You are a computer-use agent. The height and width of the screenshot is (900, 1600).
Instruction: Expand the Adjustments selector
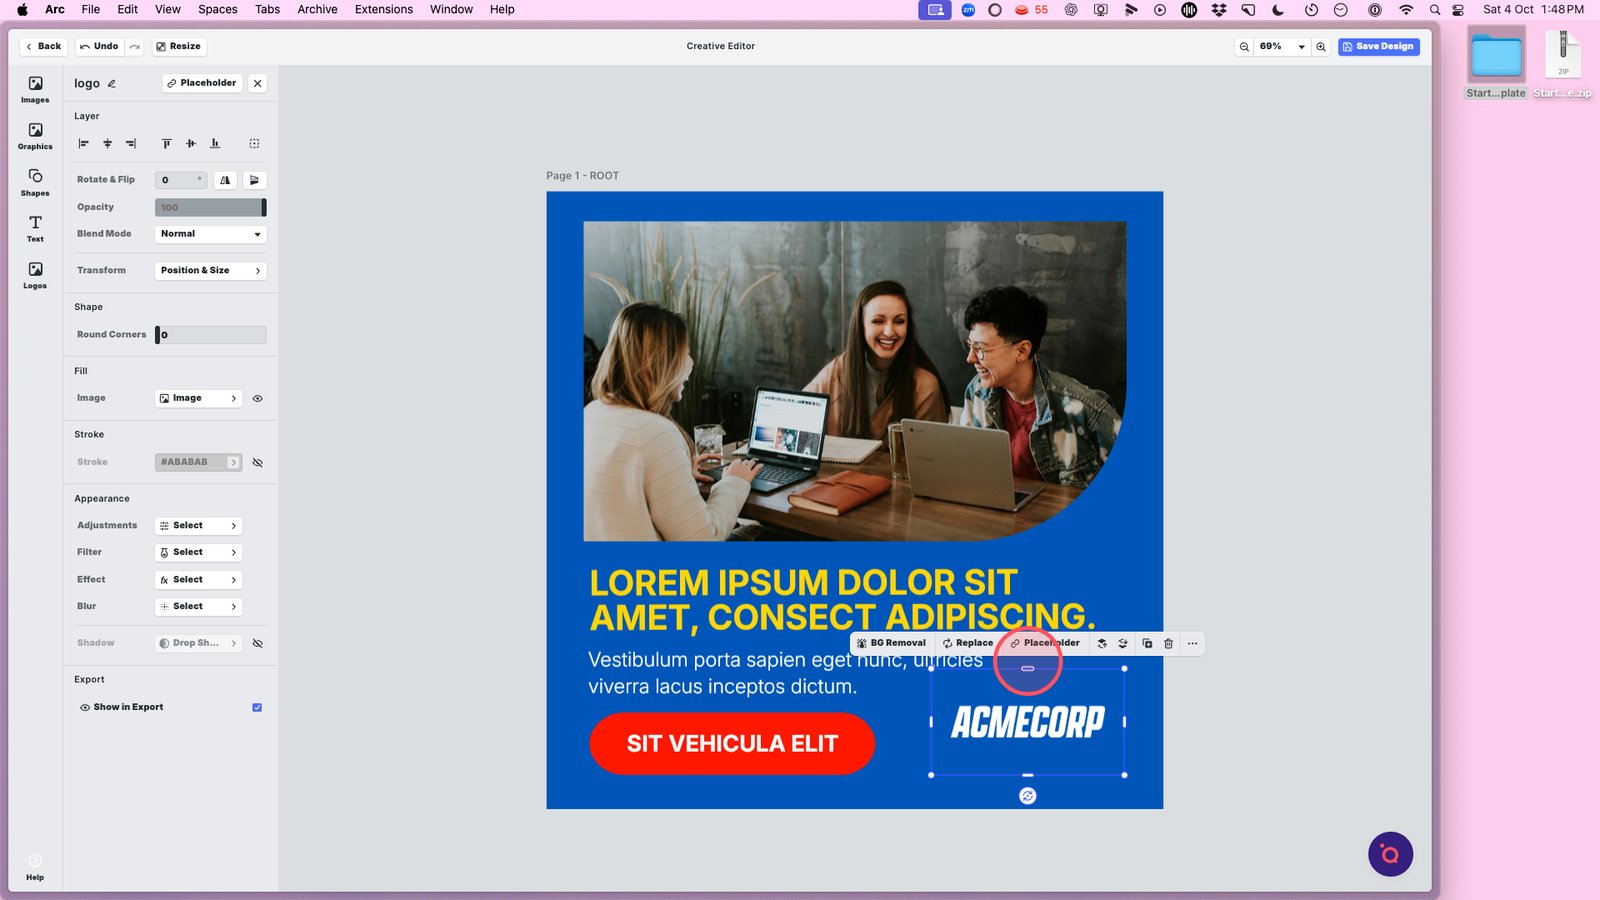(199, 526)
